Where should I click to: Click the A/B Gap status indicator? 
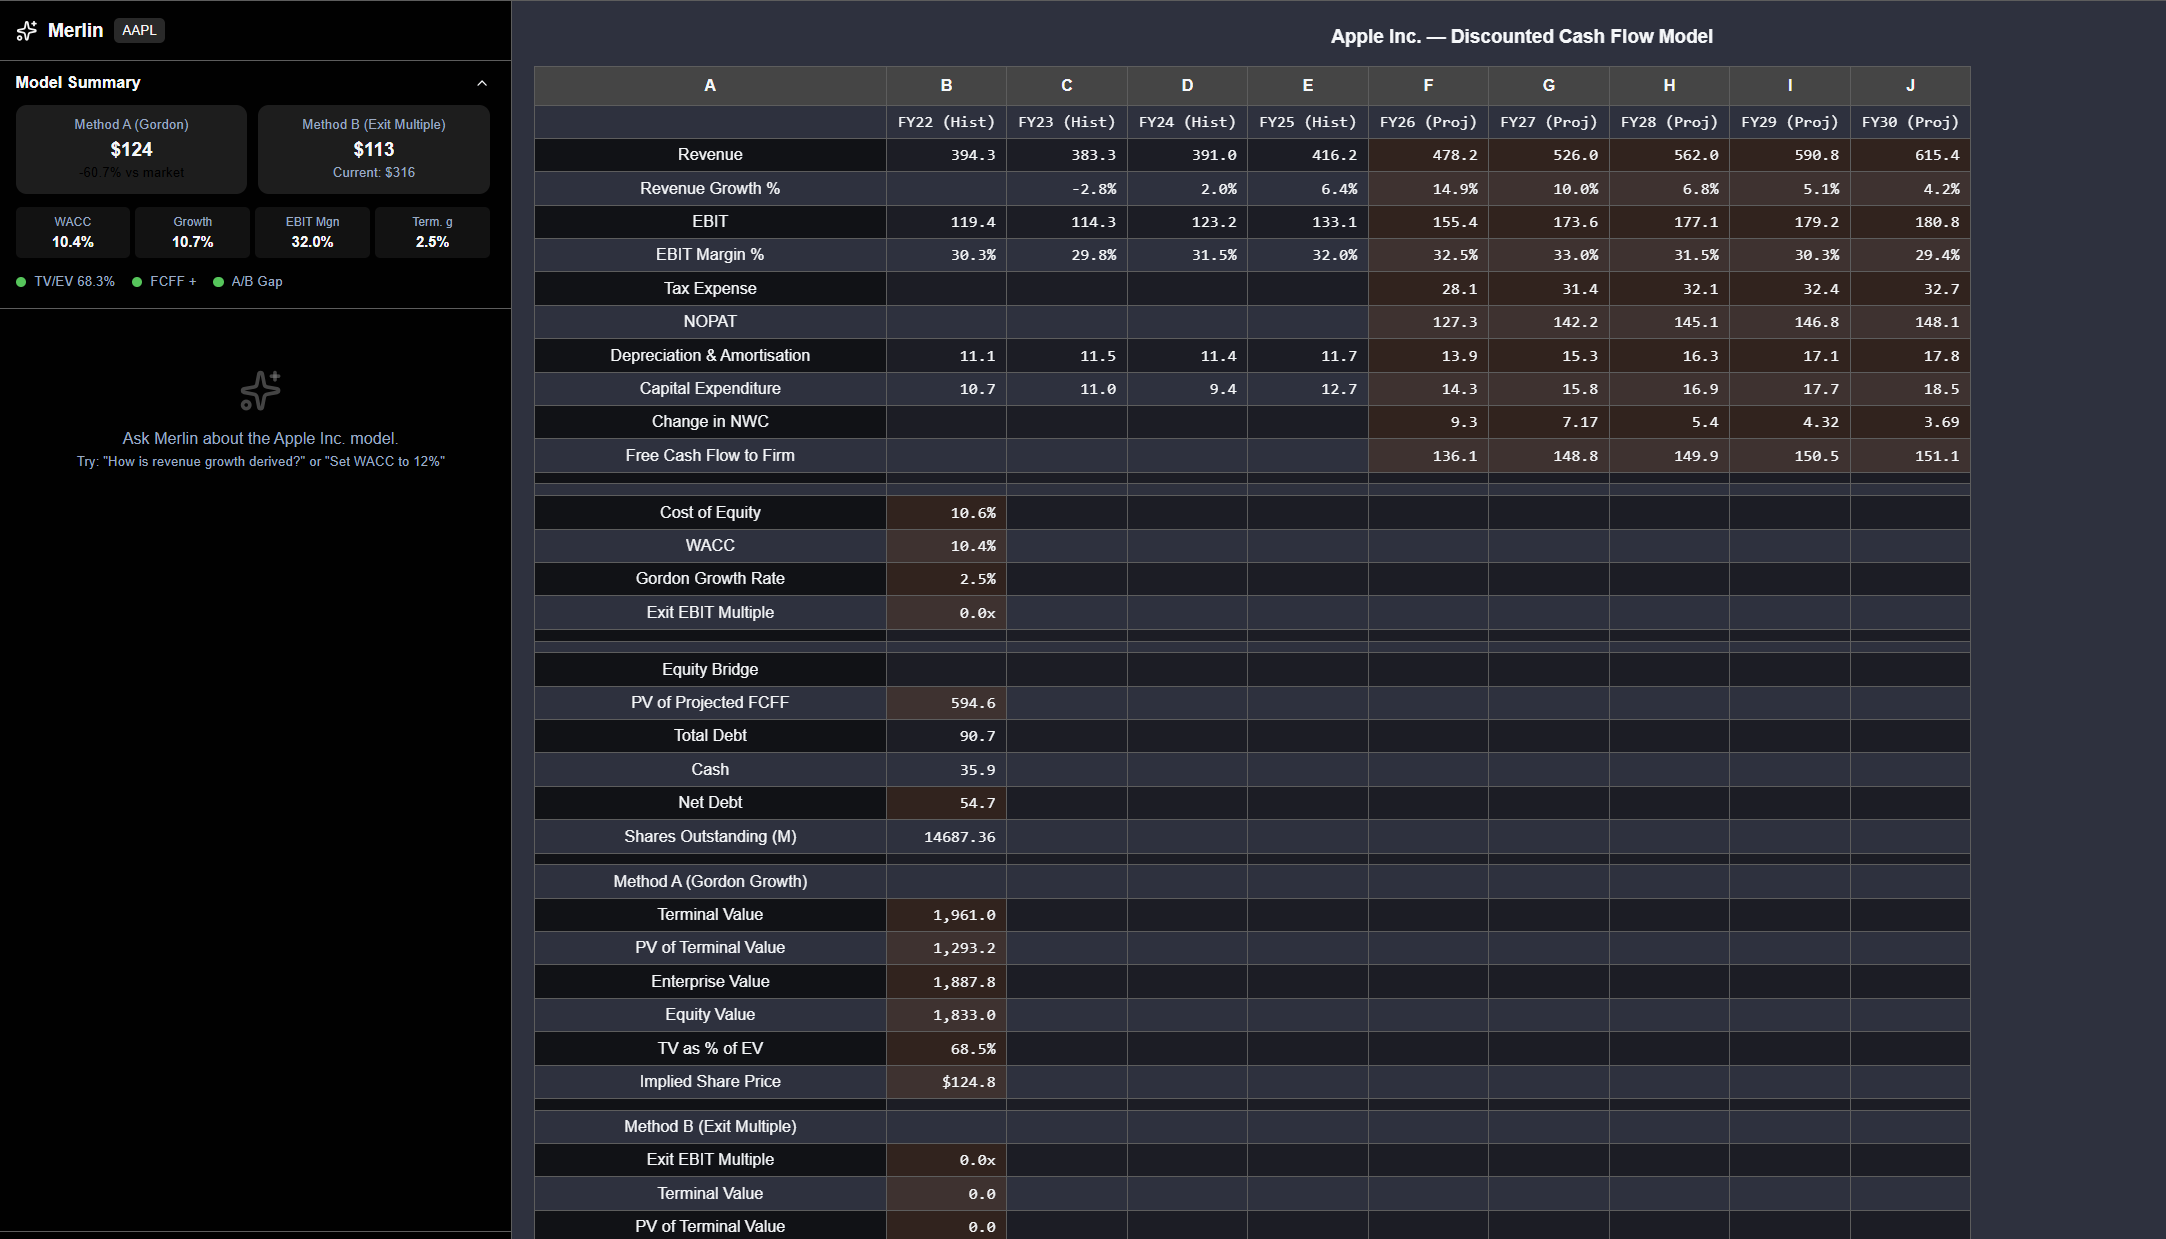[248, 282]
